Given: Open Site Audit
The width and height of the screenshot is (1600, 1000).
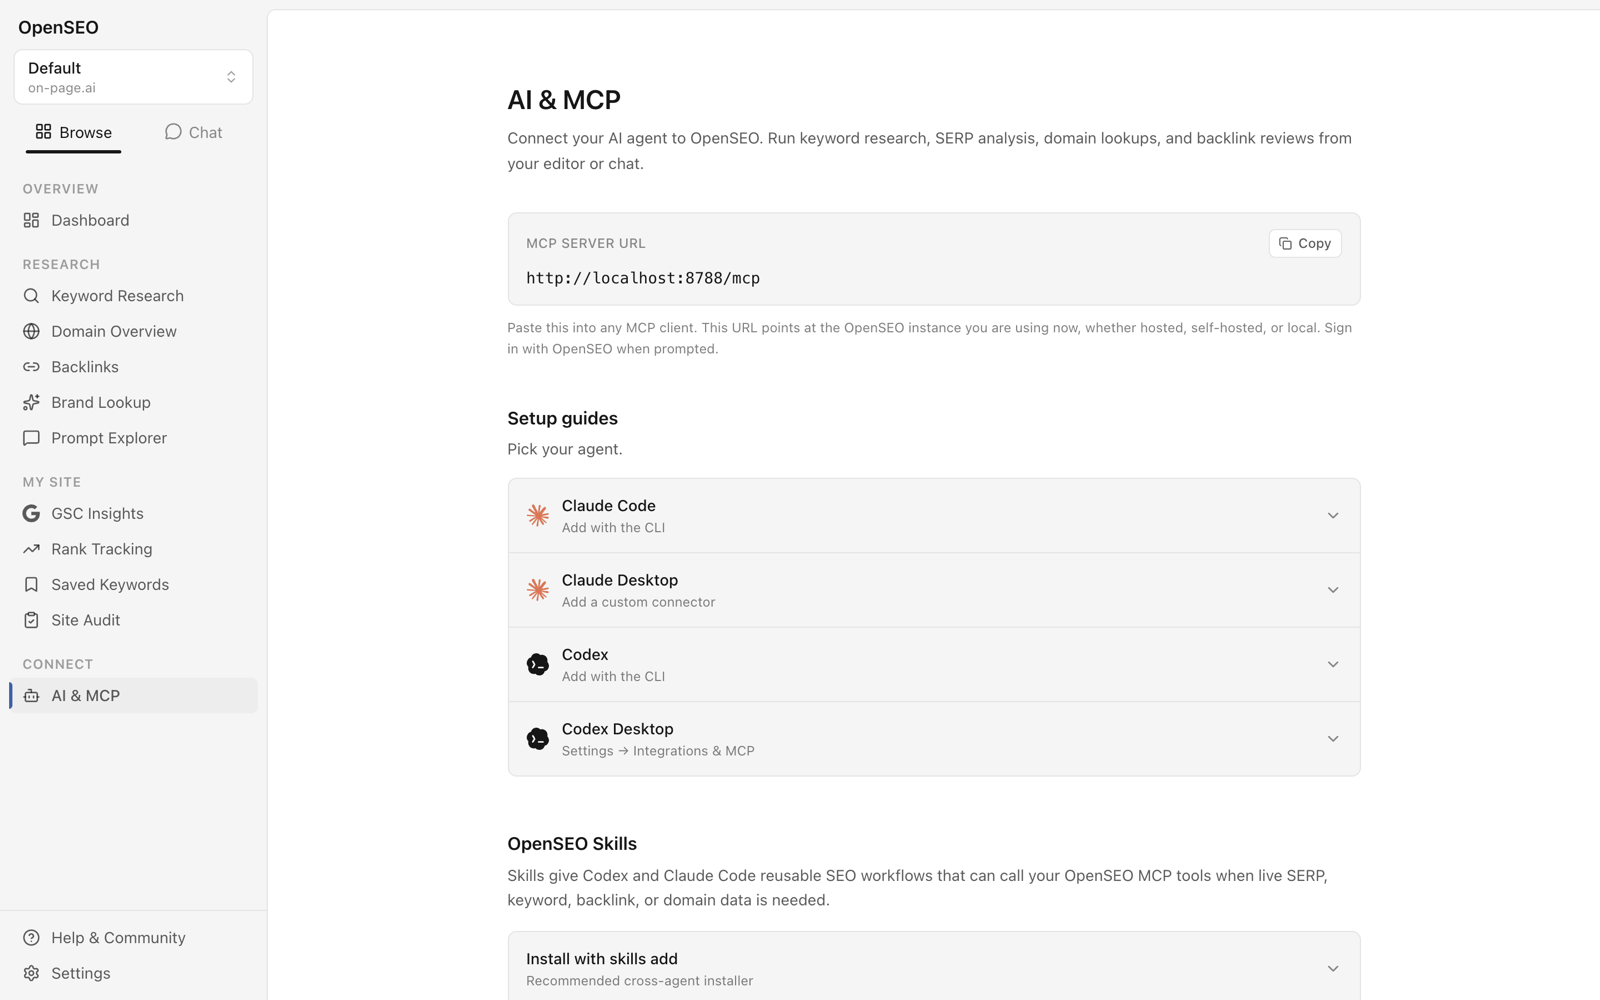Looking at the screenshot, I should click(x=134, y=620).
